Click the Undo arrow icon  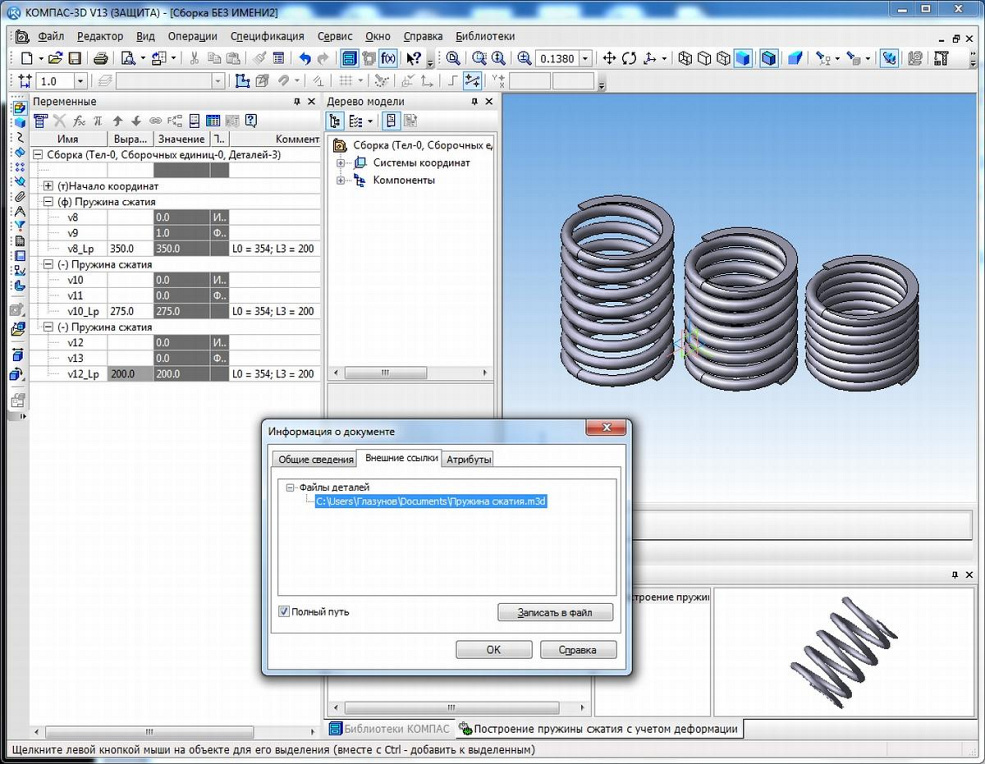click(x=305, y=59)
